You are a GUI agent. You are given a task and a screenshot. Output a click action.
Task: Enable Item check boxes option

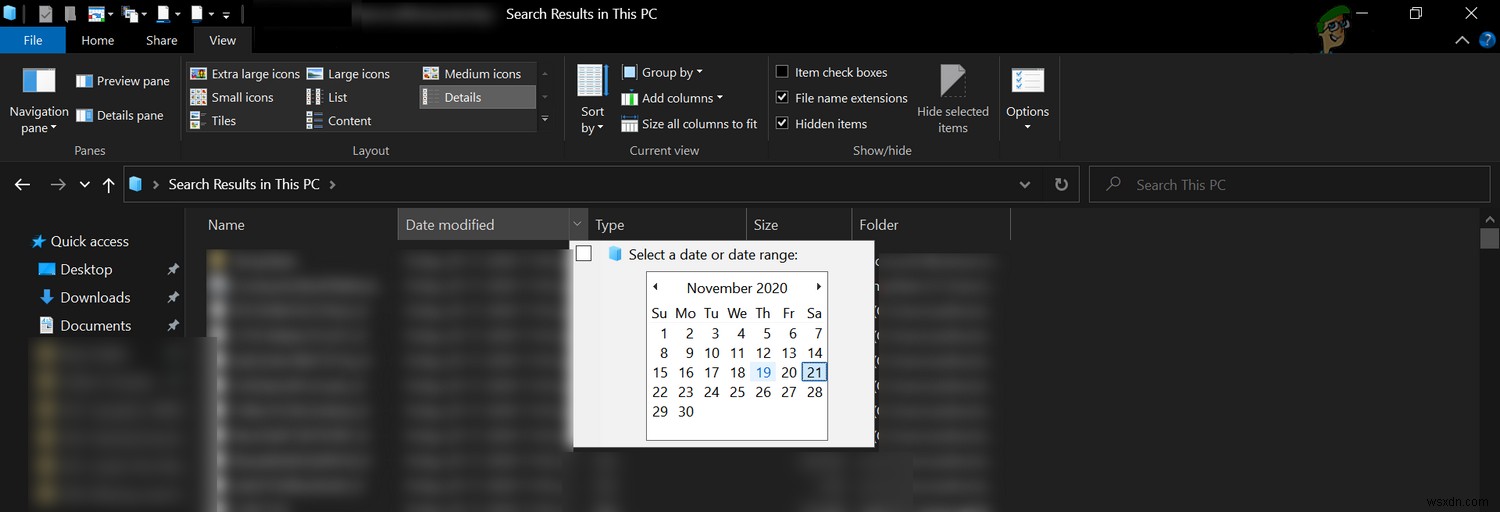tap(783, 72)
